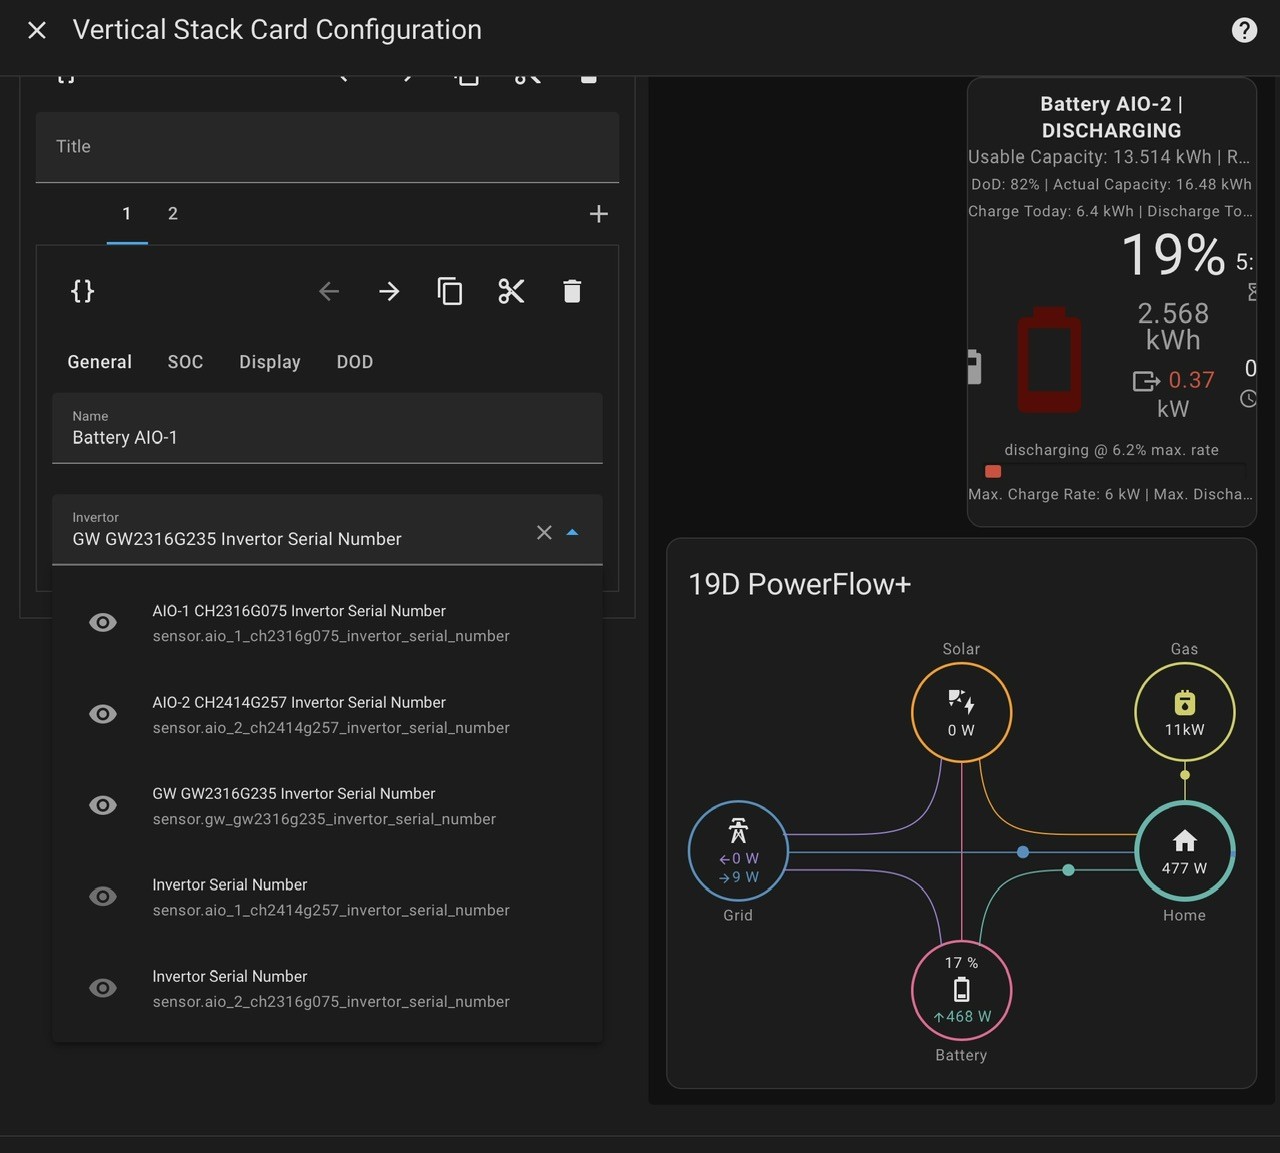Move card right with the arrow icon
Viewport: 1280px width, 1153px height.
point(389,291)
